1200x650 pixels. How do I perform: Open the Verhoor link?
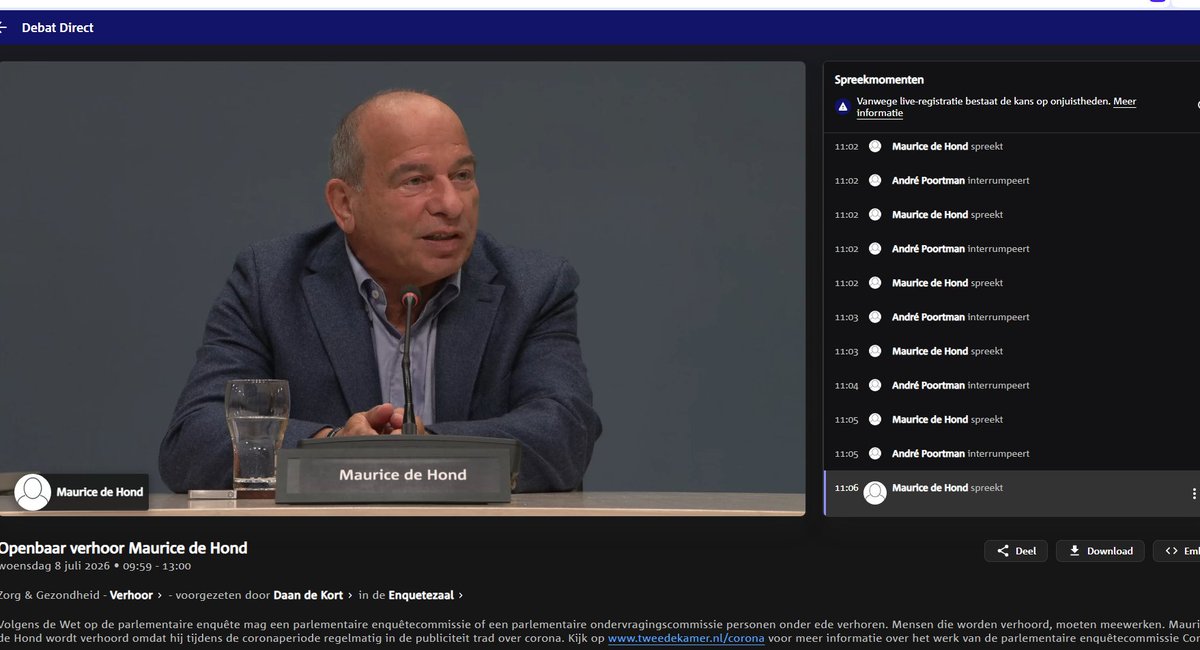point(136,595)
